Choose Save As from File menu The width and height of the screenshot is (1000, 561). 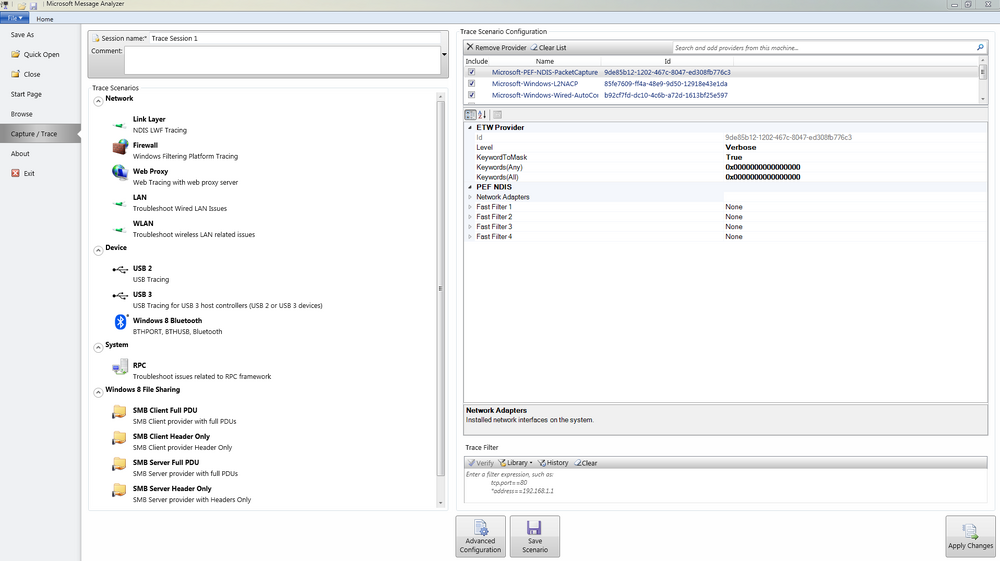[22, 35]
